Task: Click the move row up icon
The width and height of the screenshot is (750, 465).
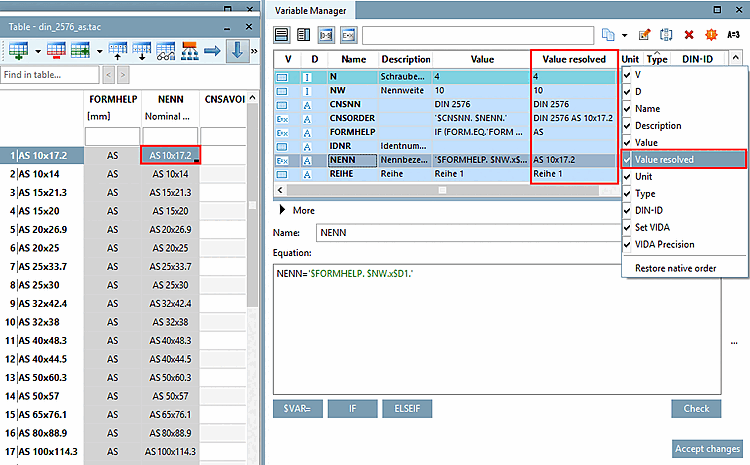Action: coord(116,49)
